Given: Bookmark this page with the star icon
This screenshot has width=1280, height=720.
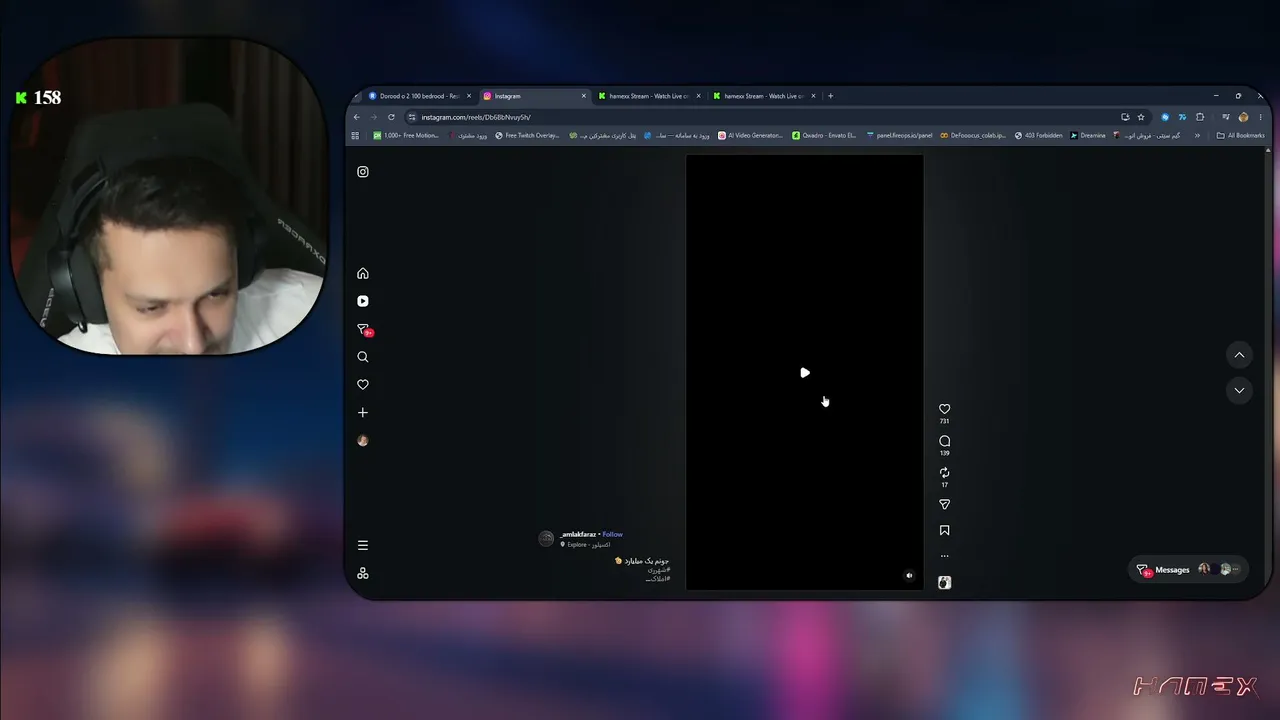Looking at the screenshot, I should click(x=1141, y=117).
